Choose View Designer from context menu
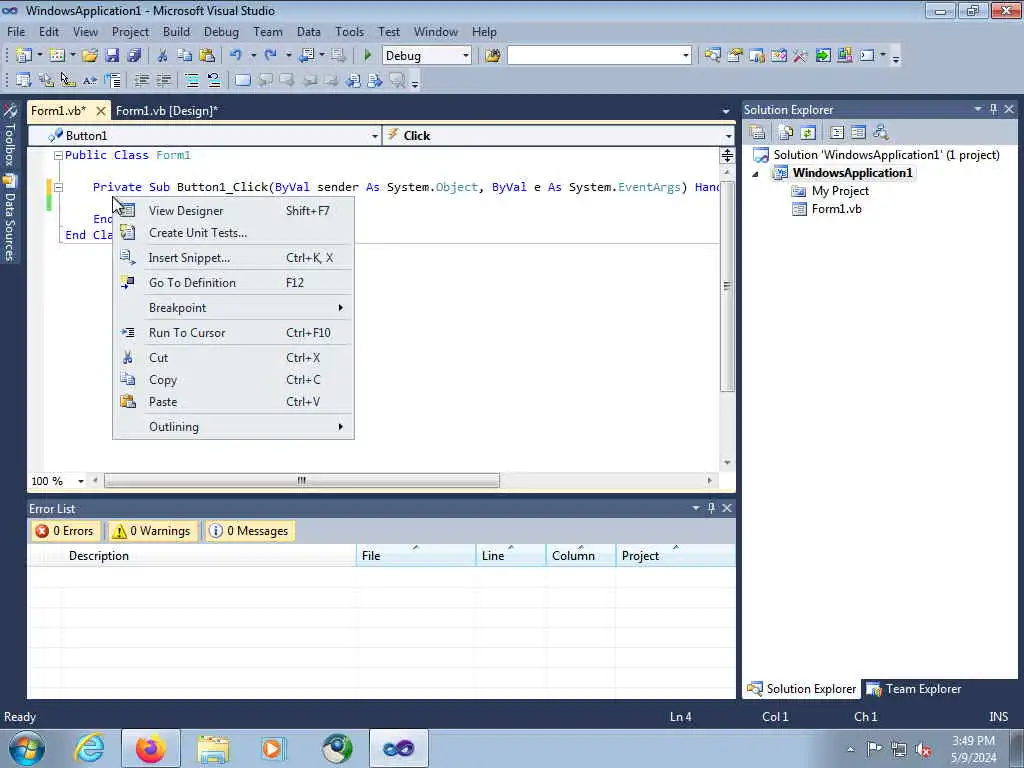Screen dimensions: 1024x768 tap(233, 210)
